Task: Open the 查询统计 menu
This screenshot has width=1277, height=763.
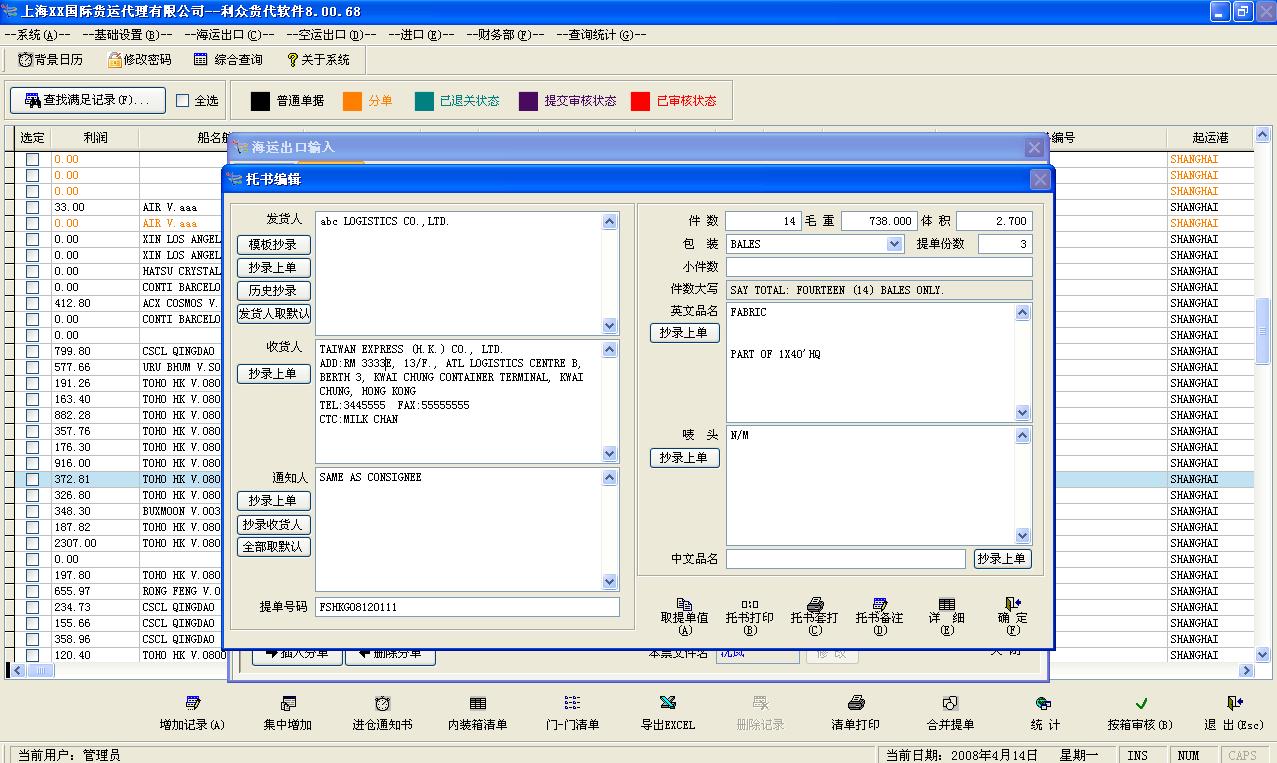Action: (x=601, y=34)
